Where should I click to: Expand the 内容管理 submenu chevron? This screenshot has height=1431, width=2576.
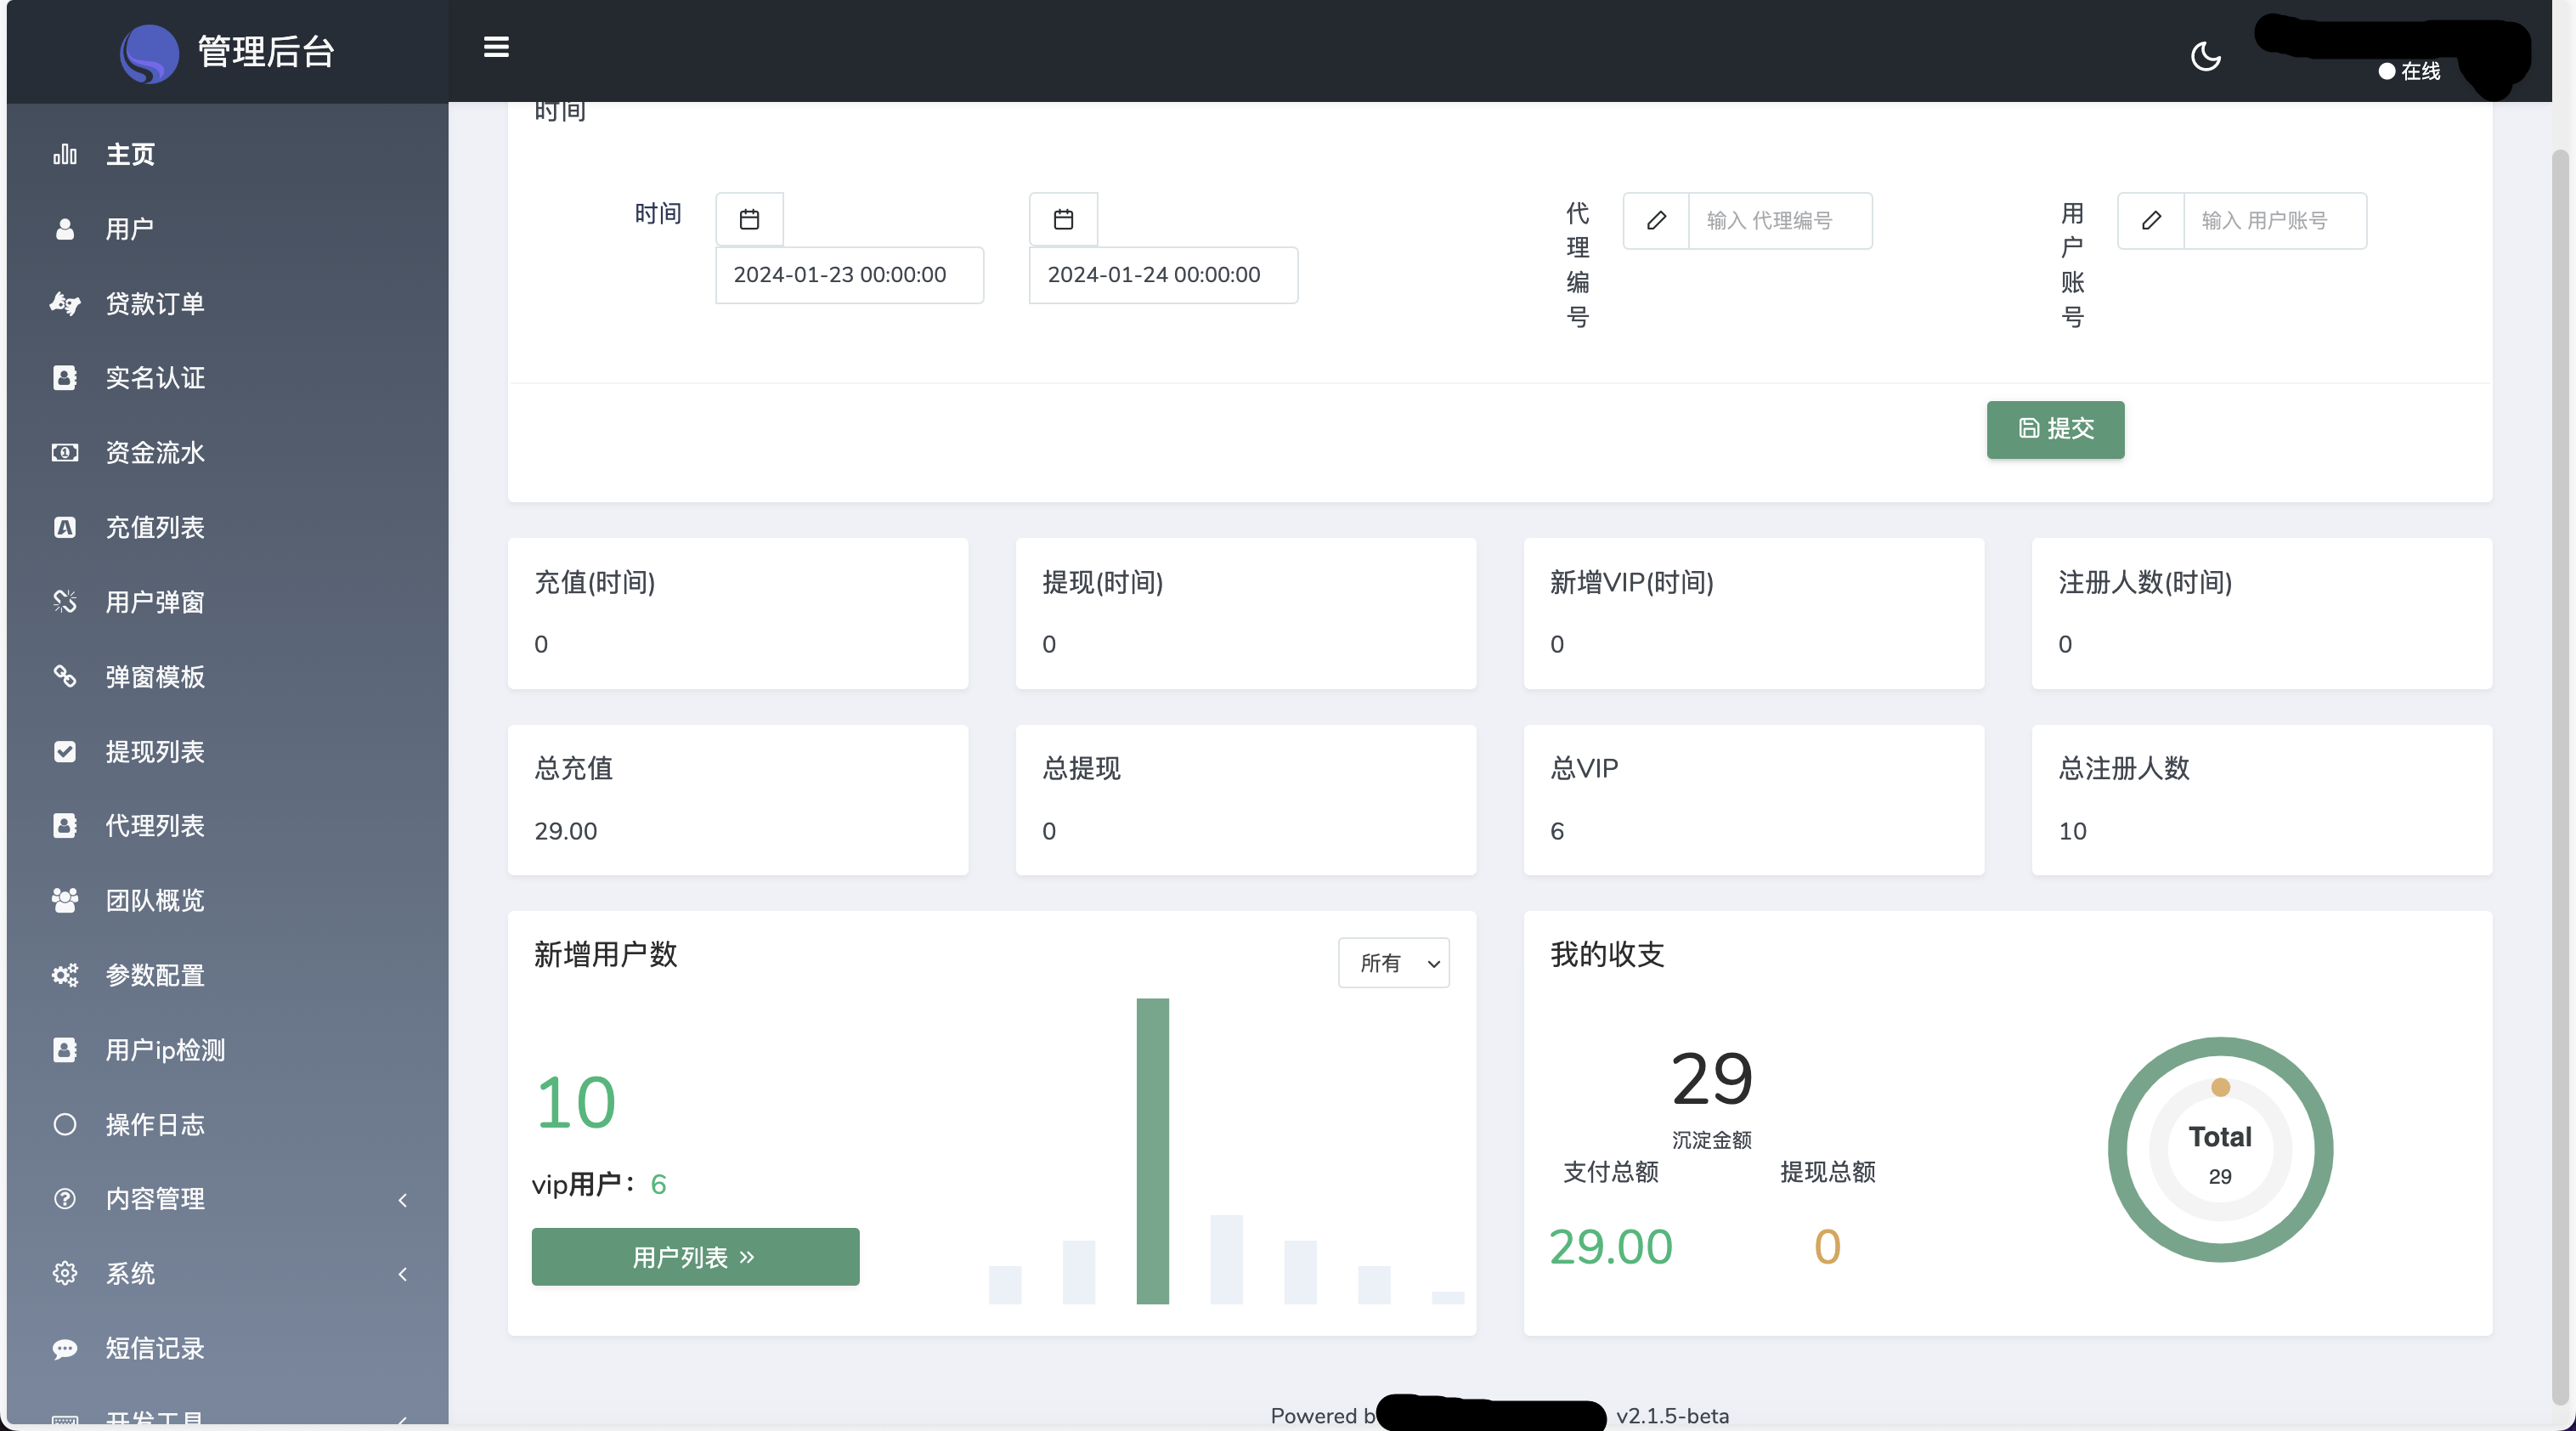[x=403, y=1199]
